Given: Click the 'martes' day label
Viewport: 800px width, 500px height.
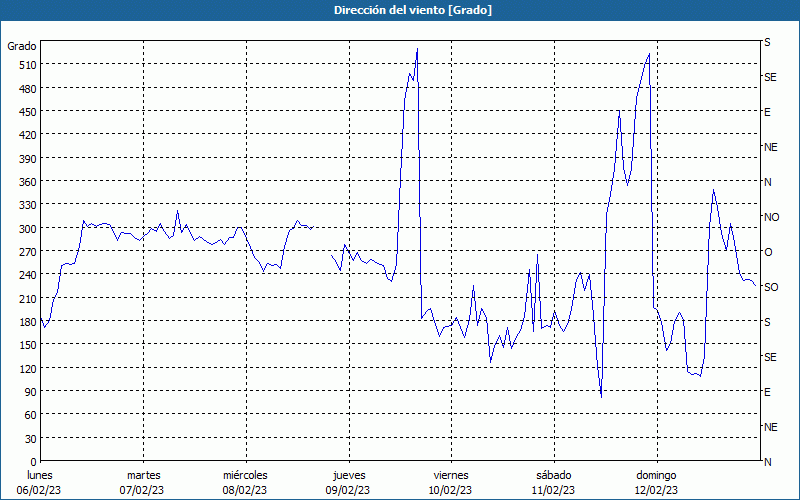Looking at the screenshot, I should pyautogui.click(x=144, y=475).
